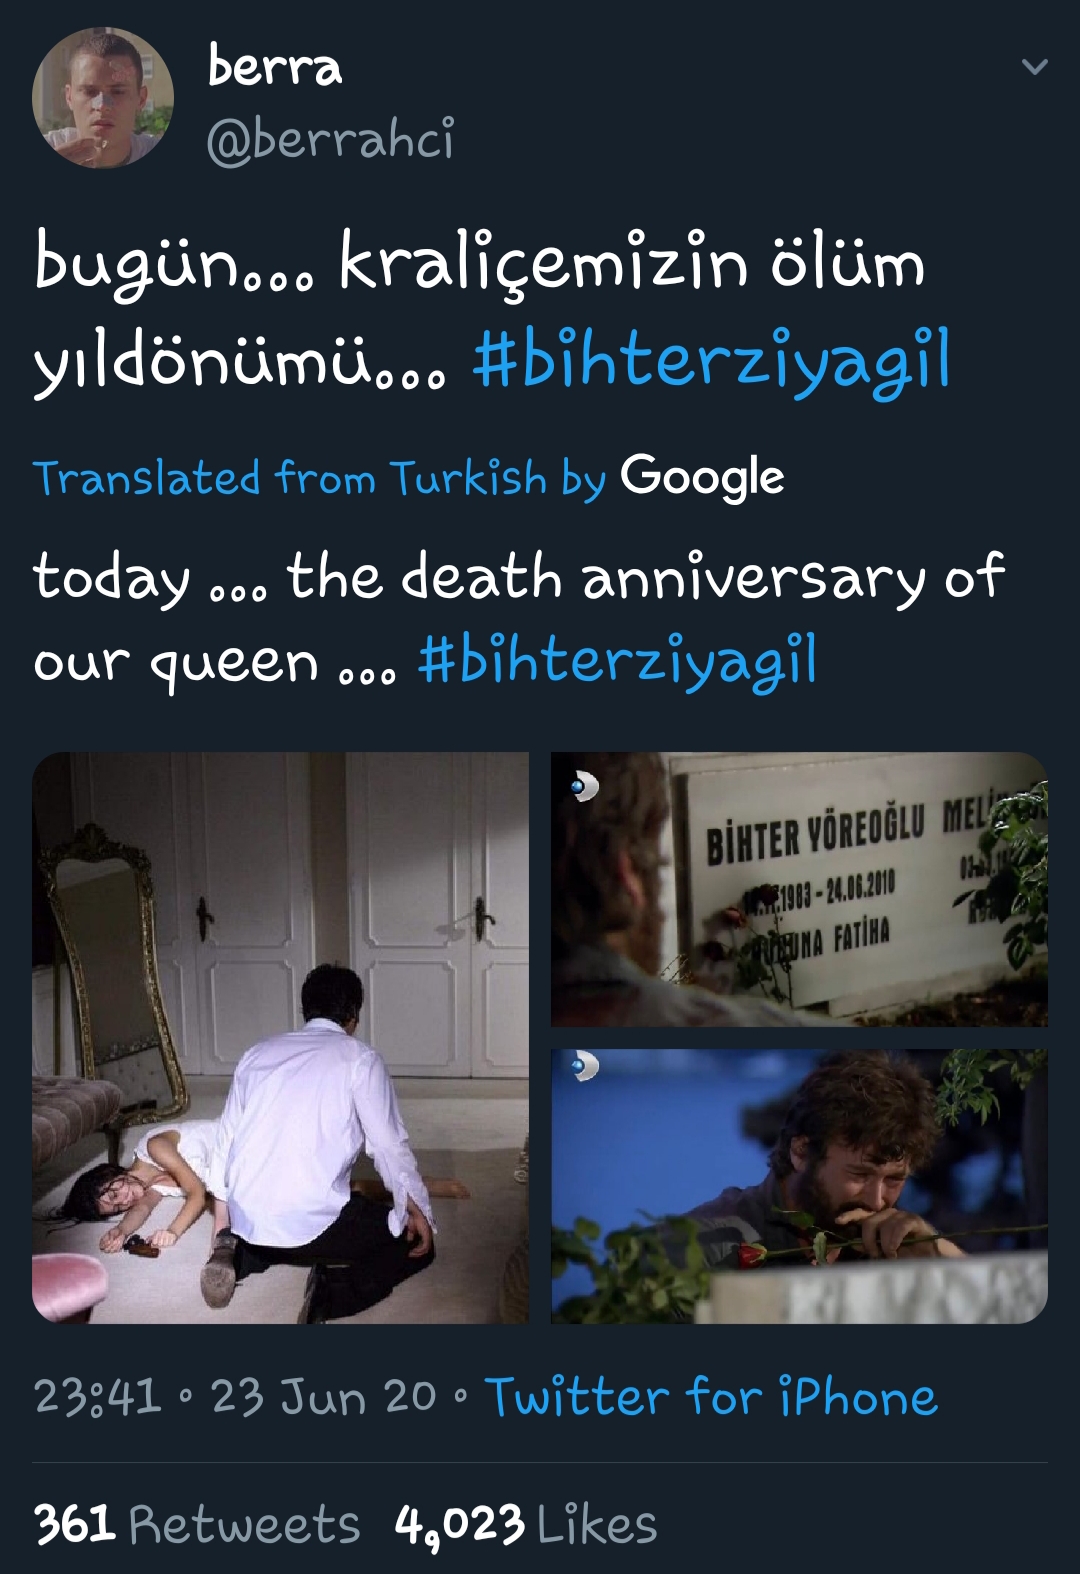Open the Twitter for iPhone source link

point(711,1396)
